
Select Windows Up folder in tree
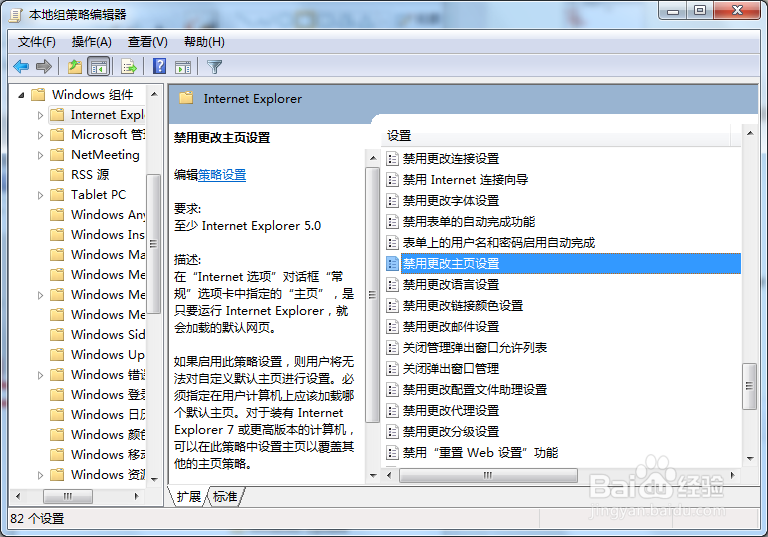tap(108, 355)
